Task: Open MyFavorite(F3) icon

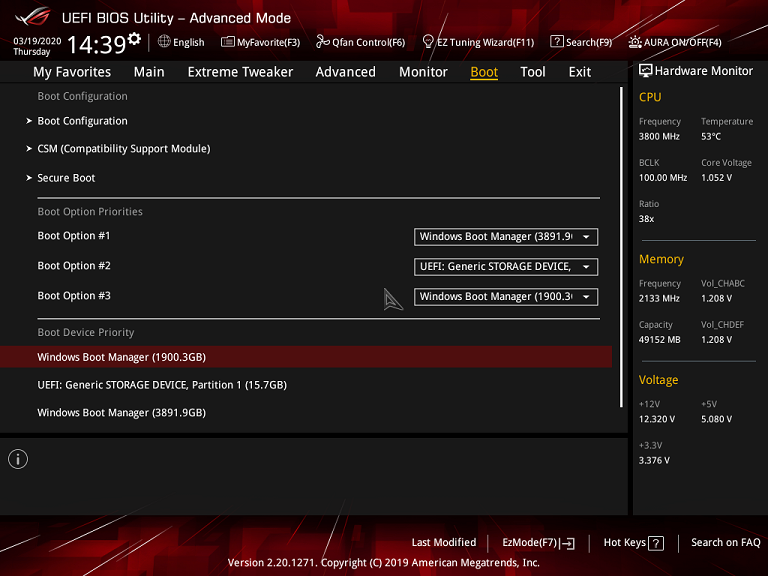Action: point(227,42)
